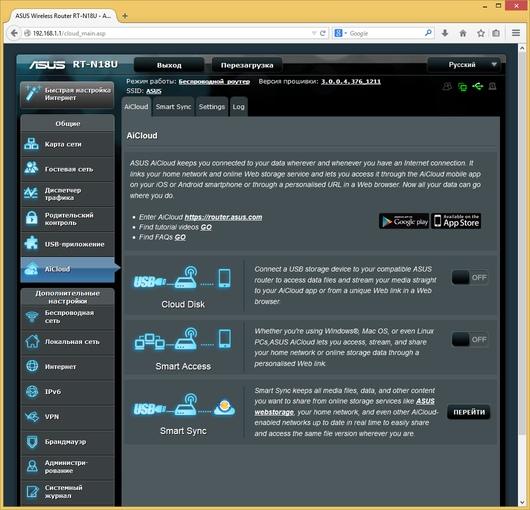
Task: Click the Перезагрузка reboot button
Action: coord(247,65)
